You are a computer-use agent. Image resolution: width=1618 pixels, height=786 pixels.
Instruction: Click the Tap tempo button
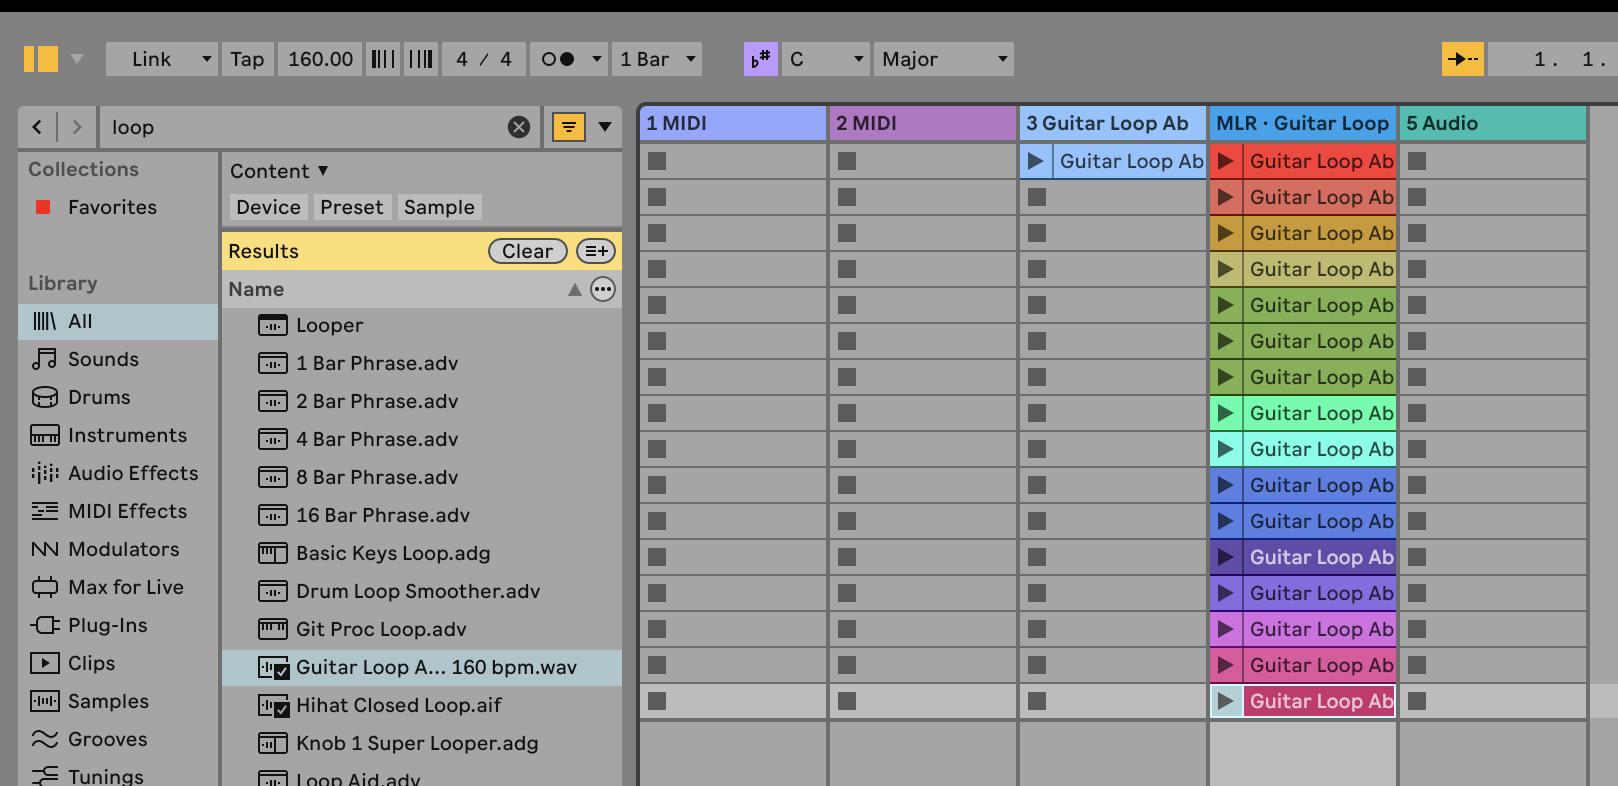247,59
